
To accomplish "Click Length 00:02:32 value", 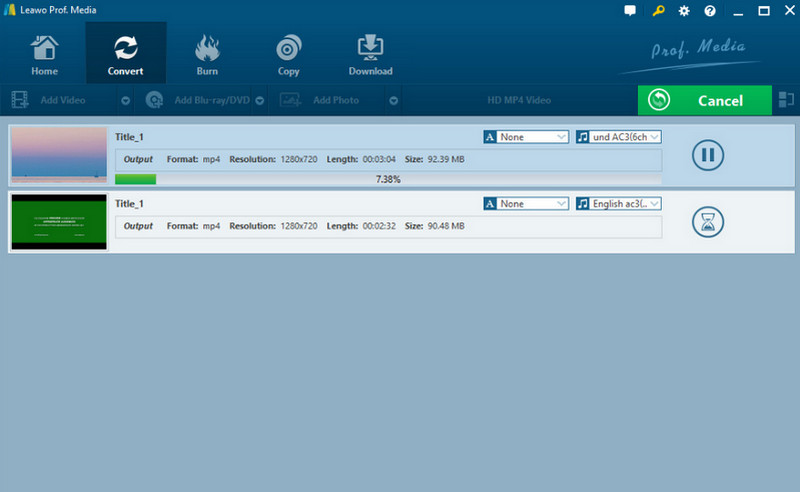I will [379, 226].
